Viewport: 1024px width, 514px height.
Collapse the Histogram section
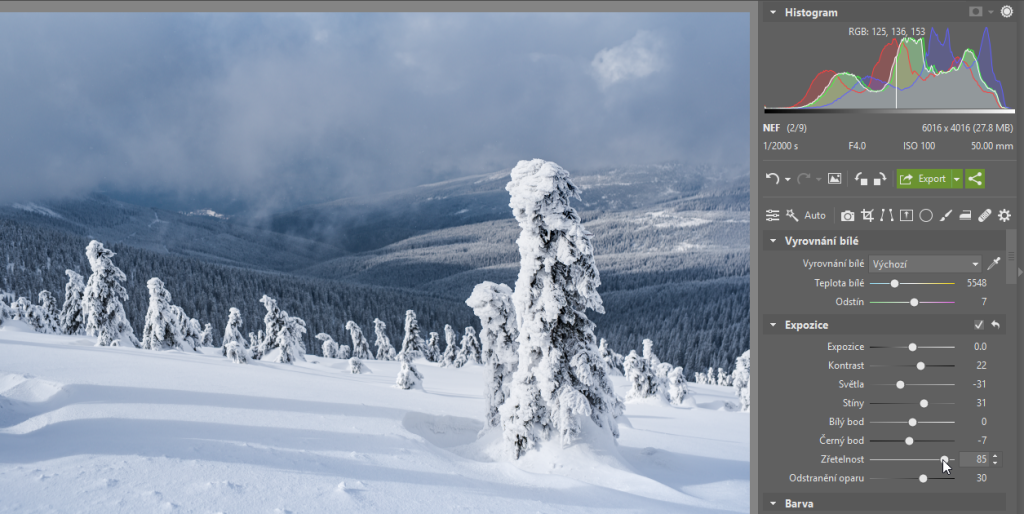point(773,12)
